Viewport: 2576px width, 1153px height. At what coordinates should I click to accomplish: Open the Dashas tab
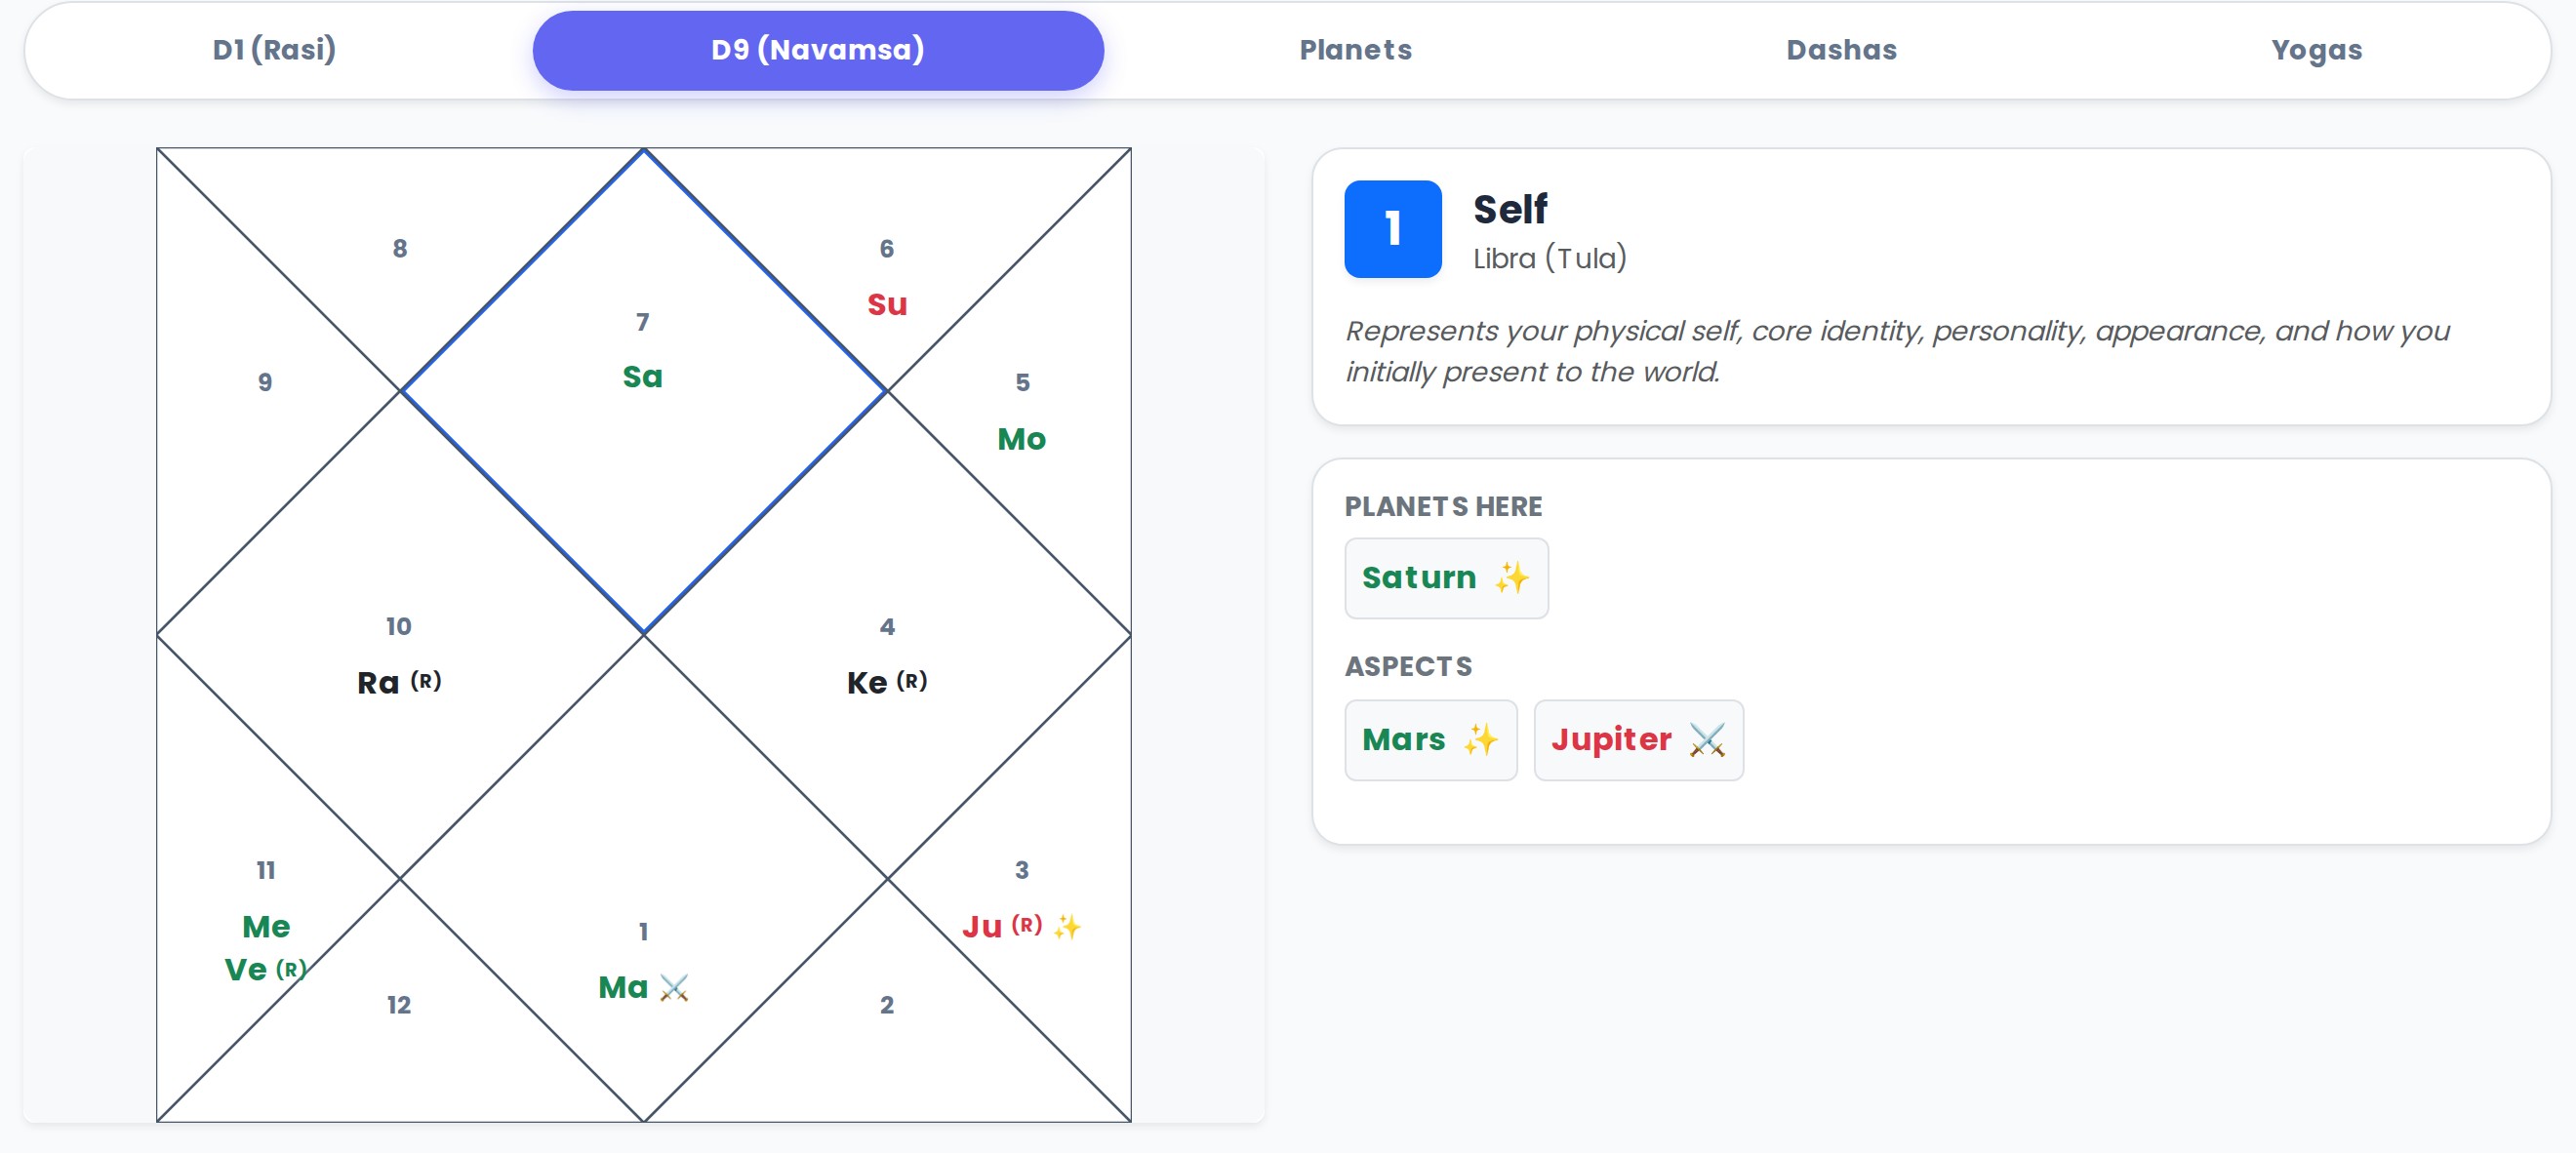click(x=1840, y=49)
